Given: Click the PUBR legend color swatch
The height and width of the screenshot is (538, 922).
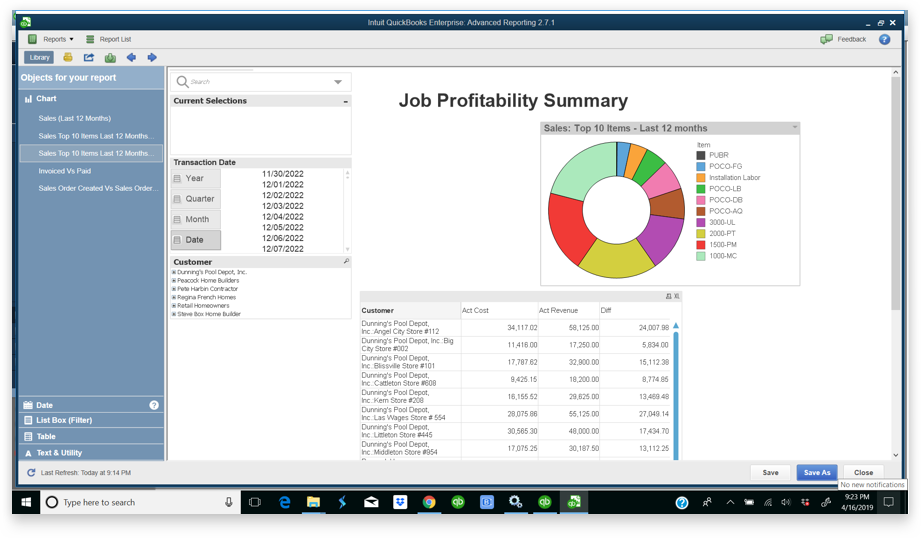Looking at the screenshot, I should point(701,155).
